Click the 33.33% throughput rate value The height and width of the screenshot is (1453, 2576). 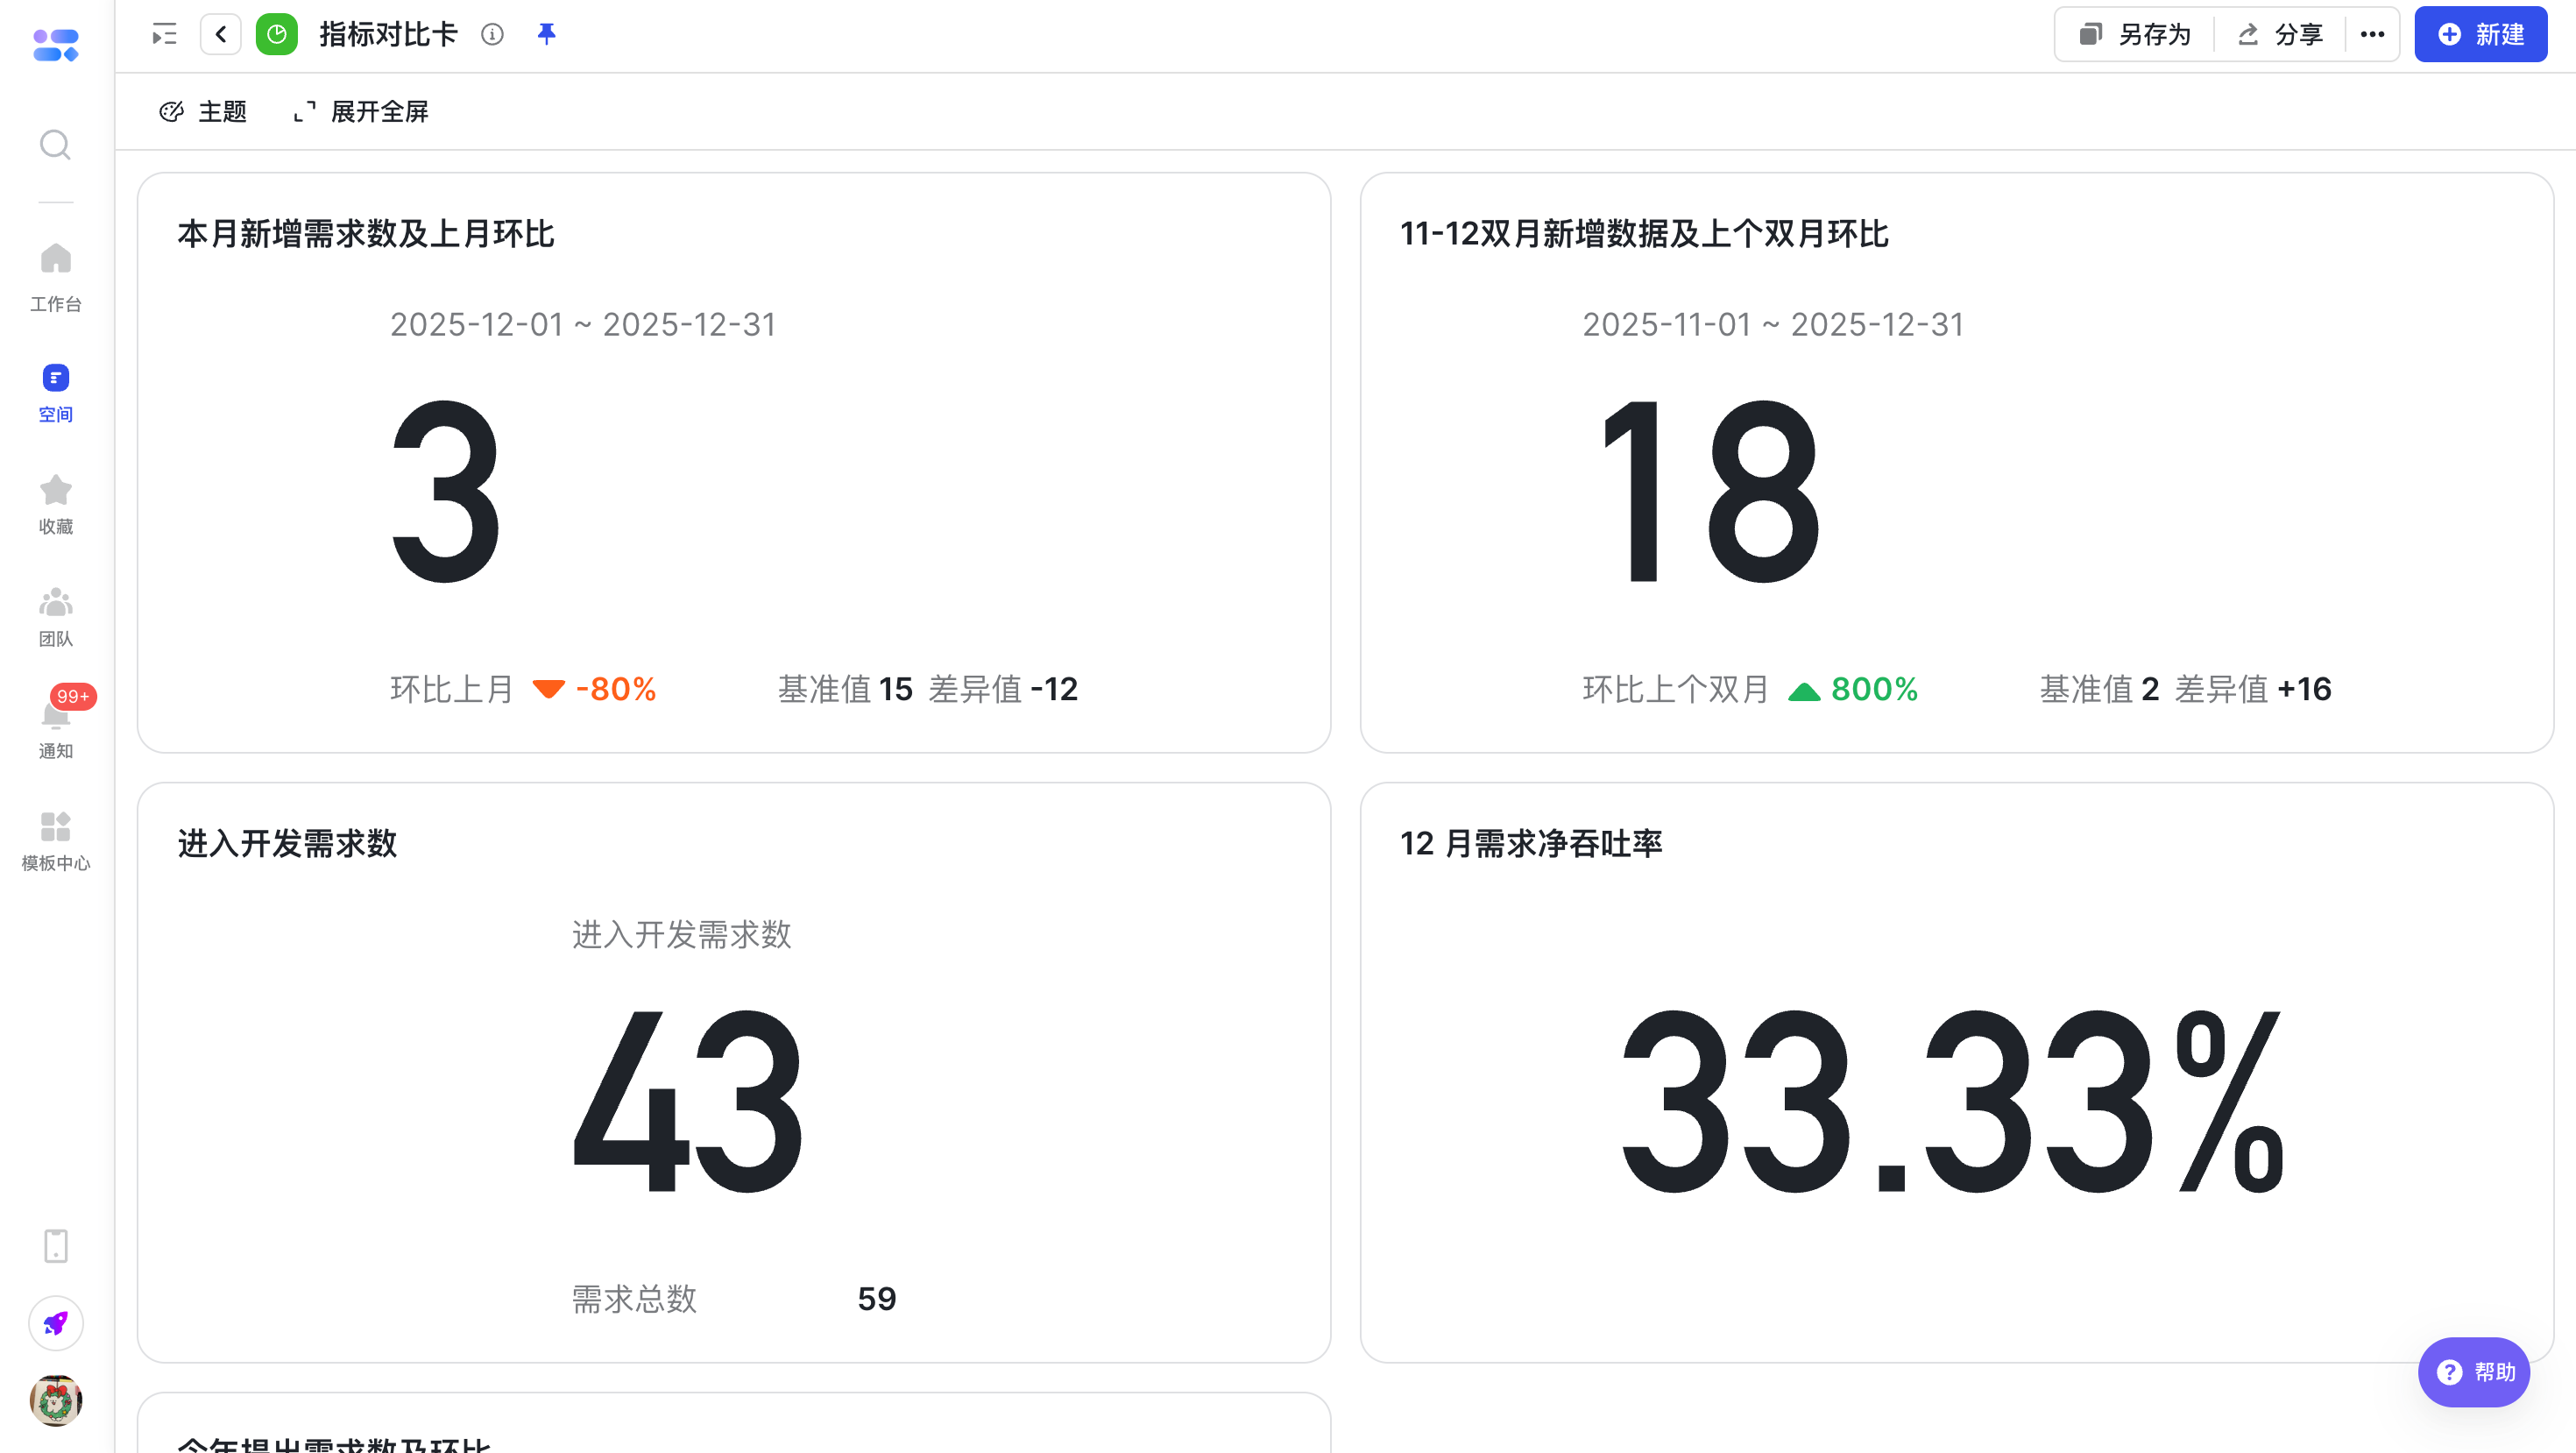[x=1953, y=1100]
